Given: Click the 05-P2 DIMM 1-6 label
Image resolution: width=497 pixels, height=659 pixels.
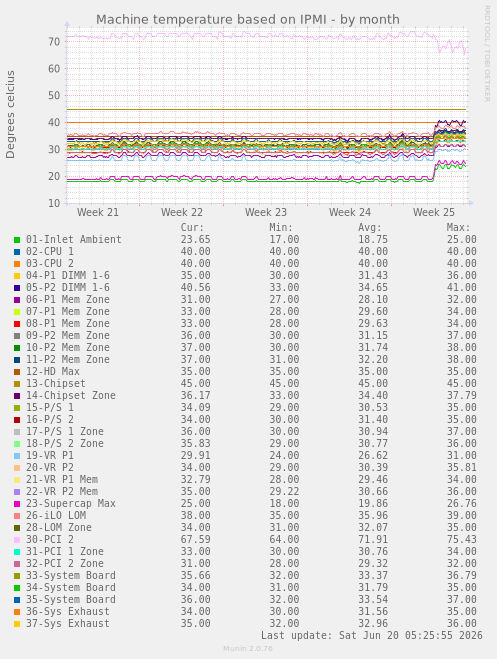Looking at the screenshot, I should pos(68,287).
